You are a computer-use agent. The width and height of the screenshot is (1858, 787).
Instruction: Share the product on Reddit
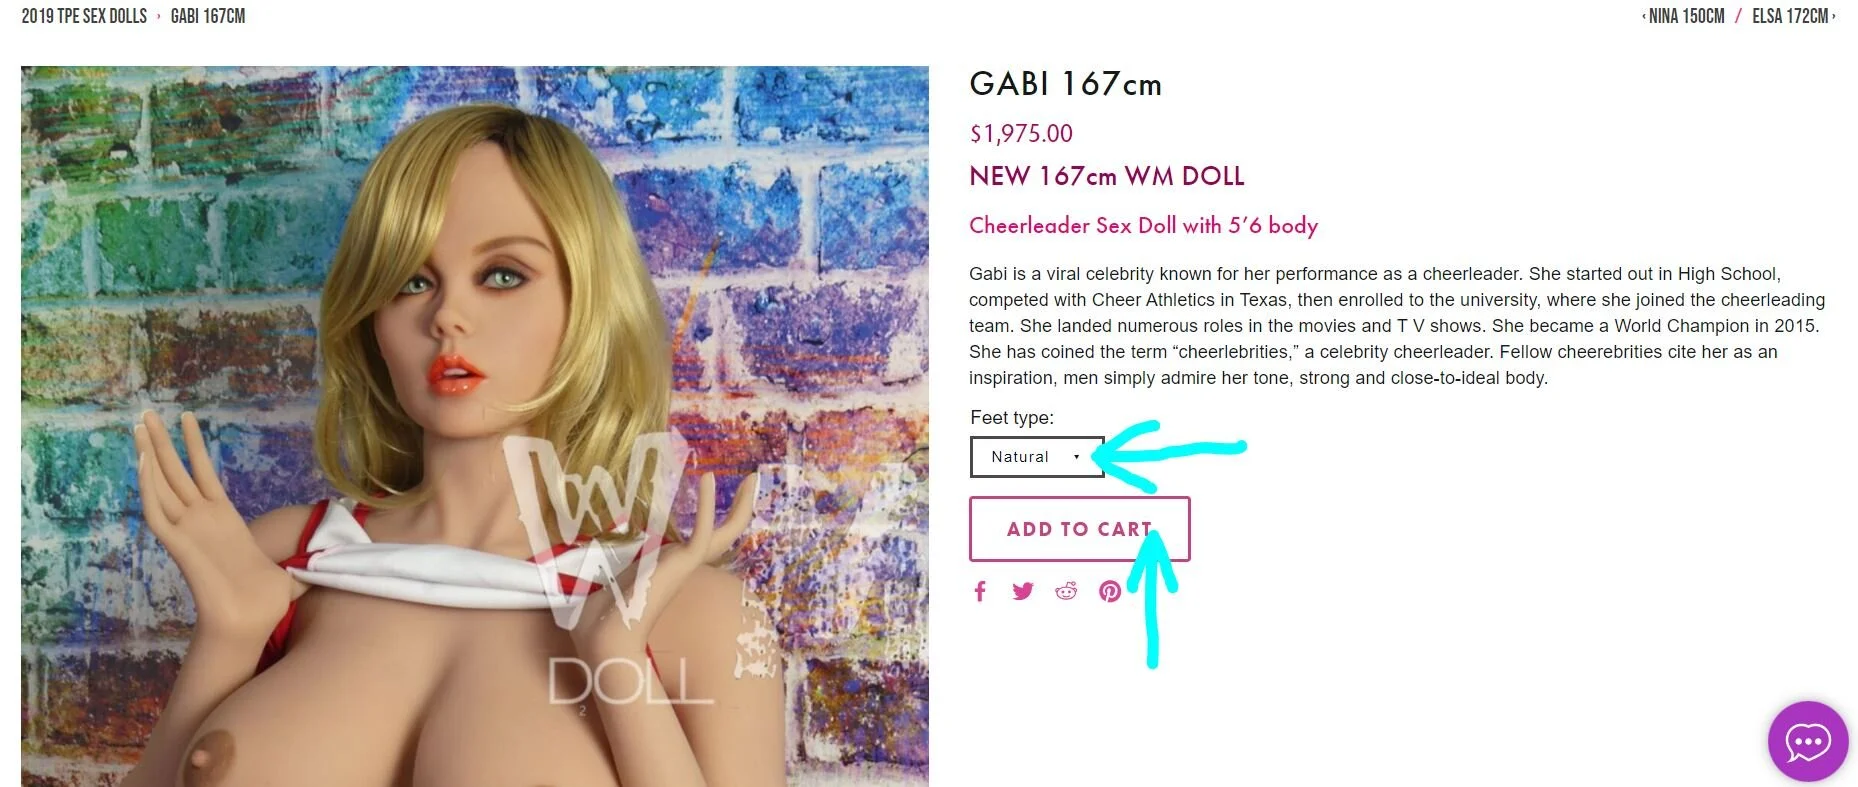[x=1066, y=591]
